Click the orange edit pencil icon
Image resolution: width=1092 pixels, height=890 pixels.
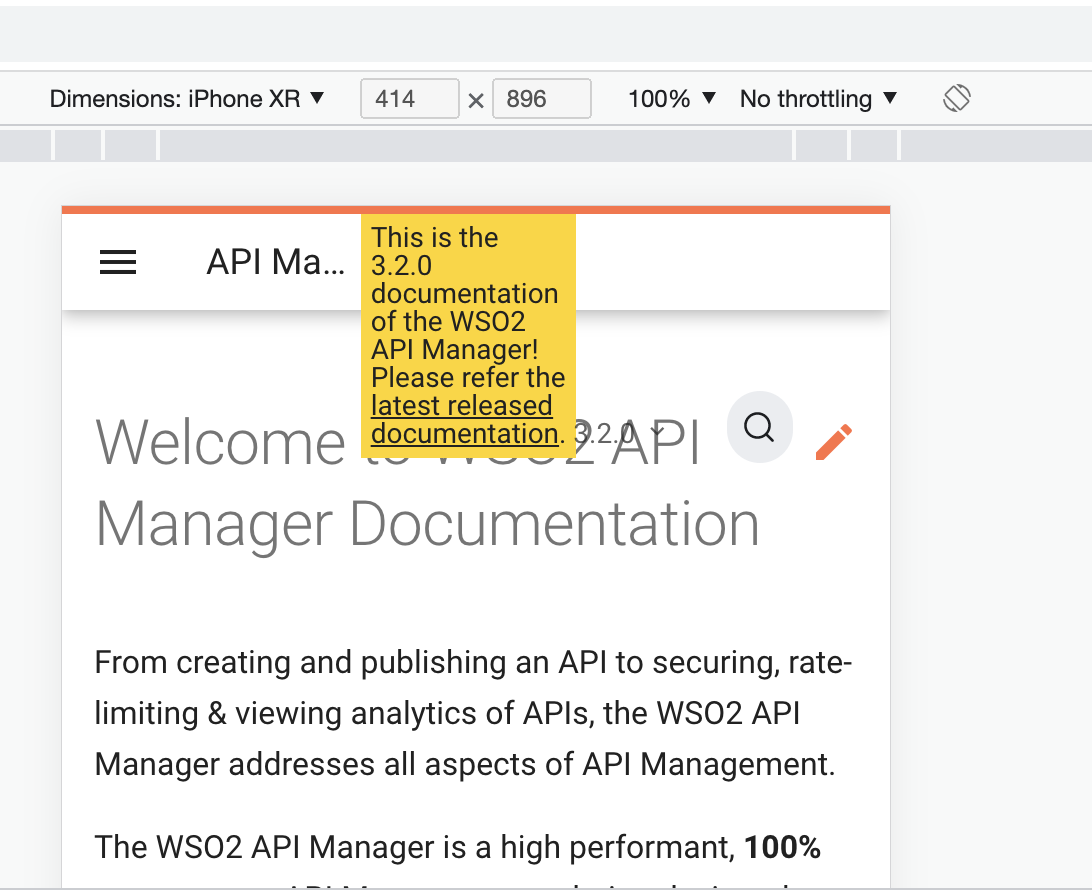tap(834, 442)
